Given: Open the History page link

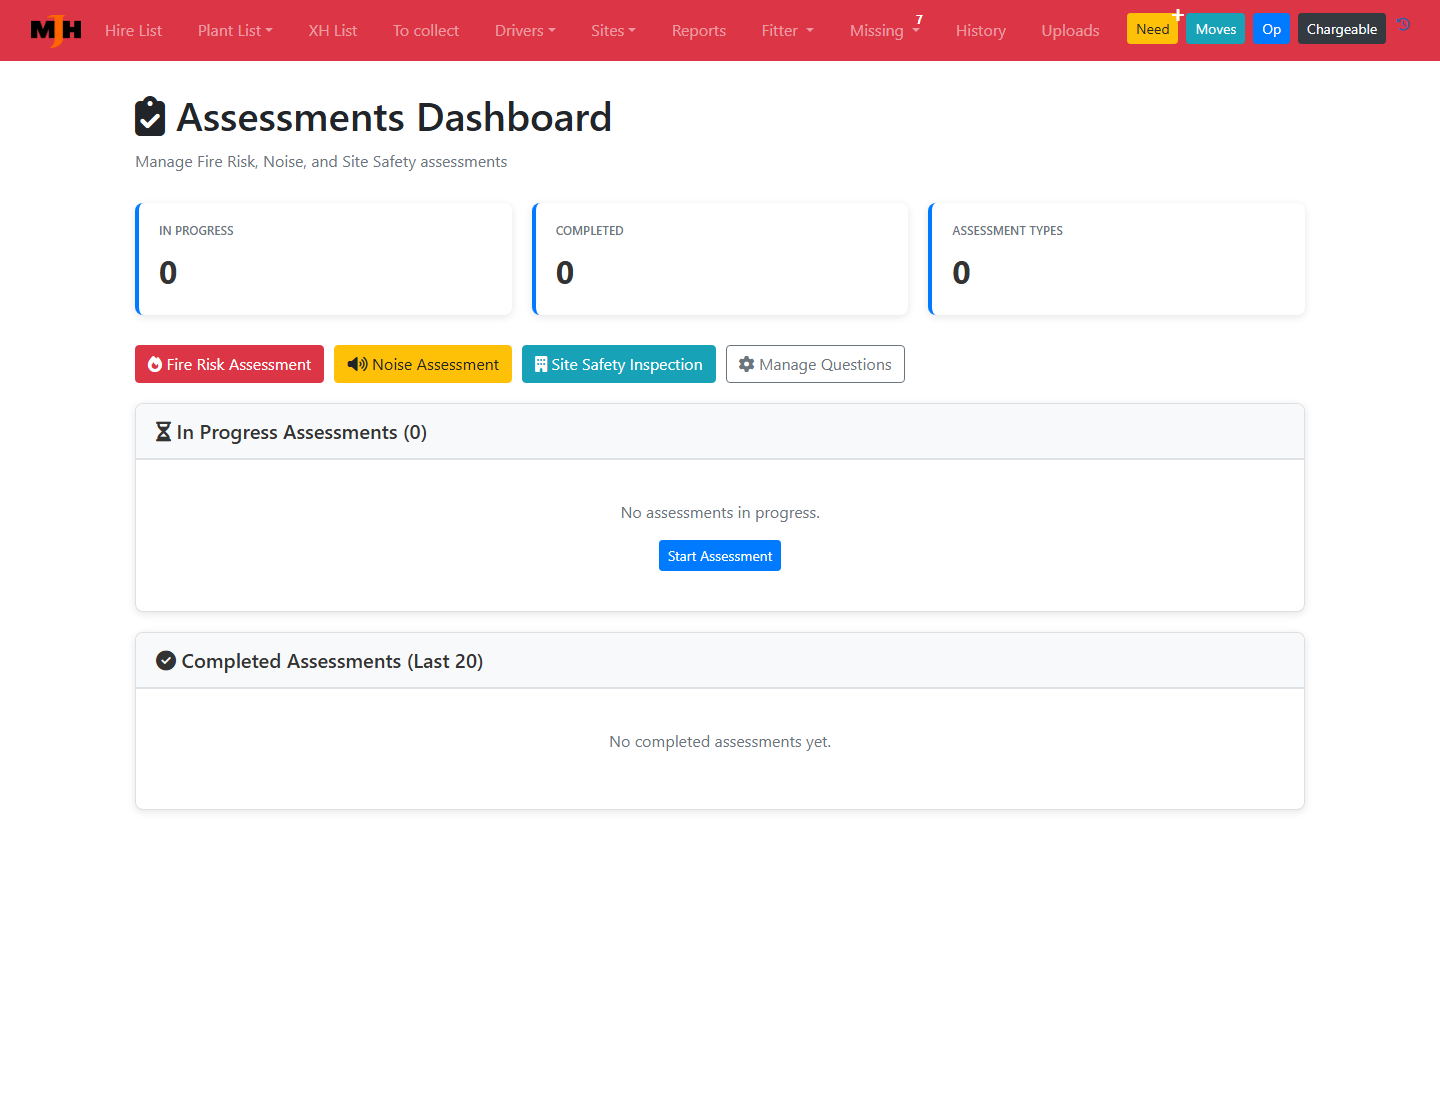Looking at the screenshot, I should coord(981,30).
